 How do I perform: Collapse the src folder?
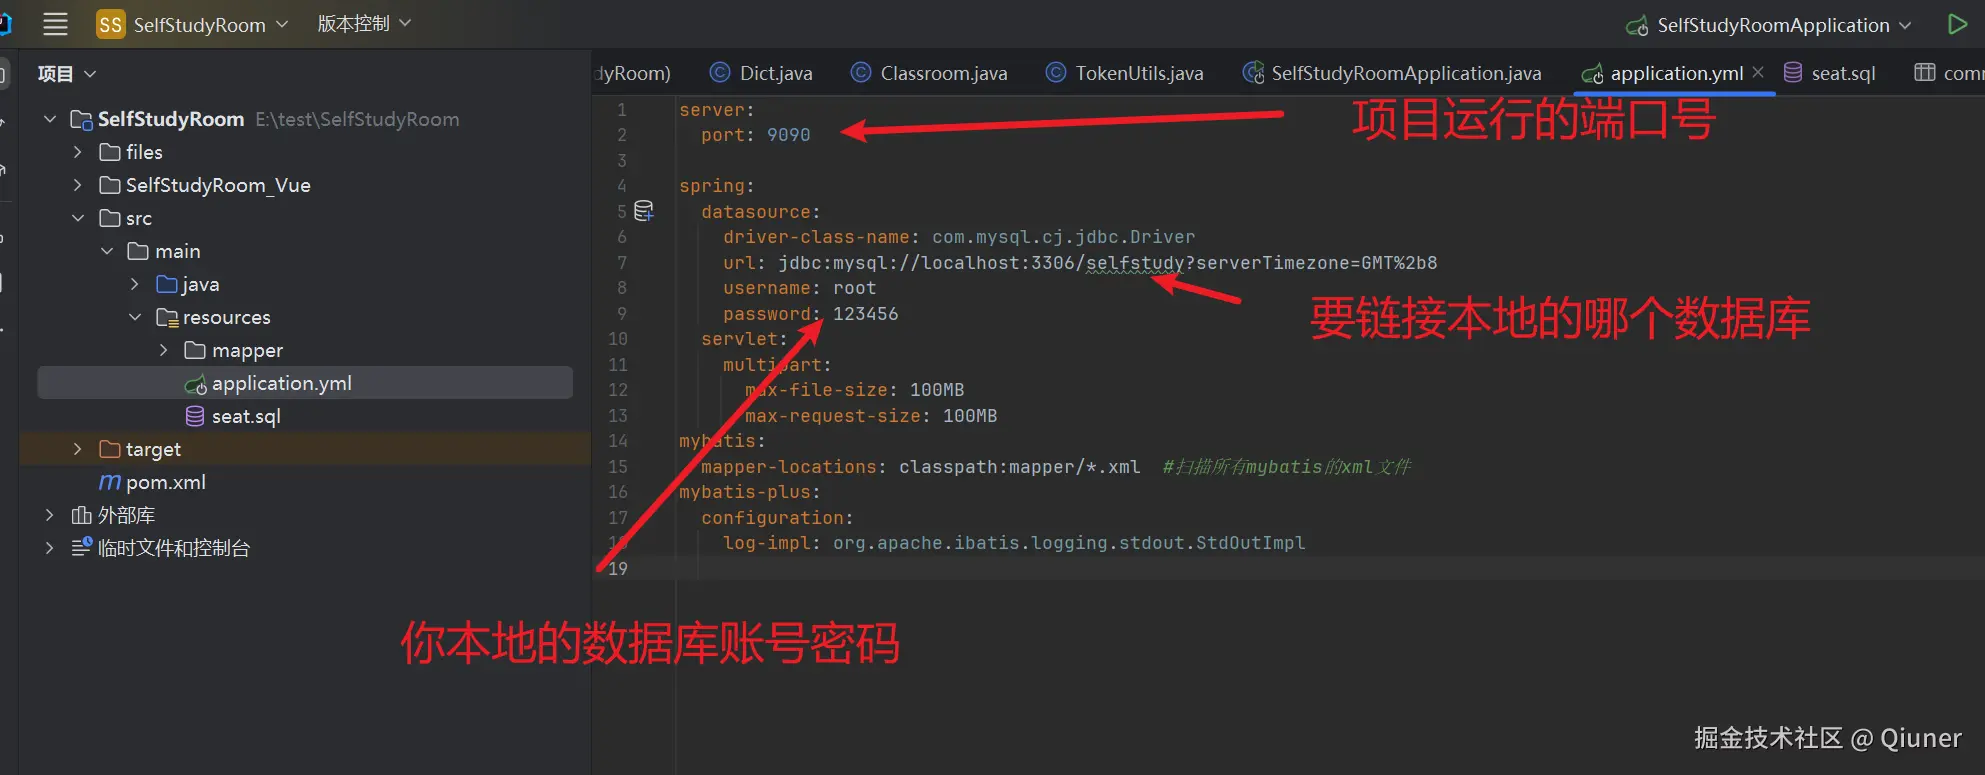(x=78, y=218)
